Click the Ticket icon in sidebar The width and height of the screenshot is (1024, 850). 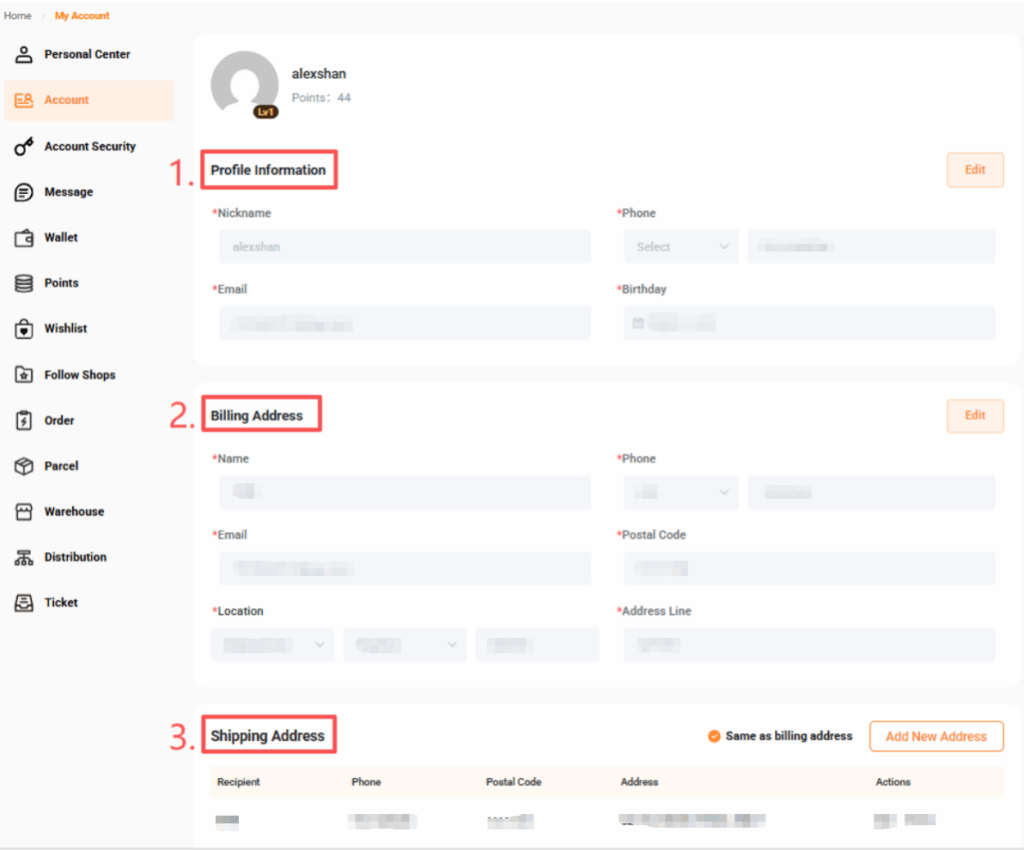(x=24, y=603)
